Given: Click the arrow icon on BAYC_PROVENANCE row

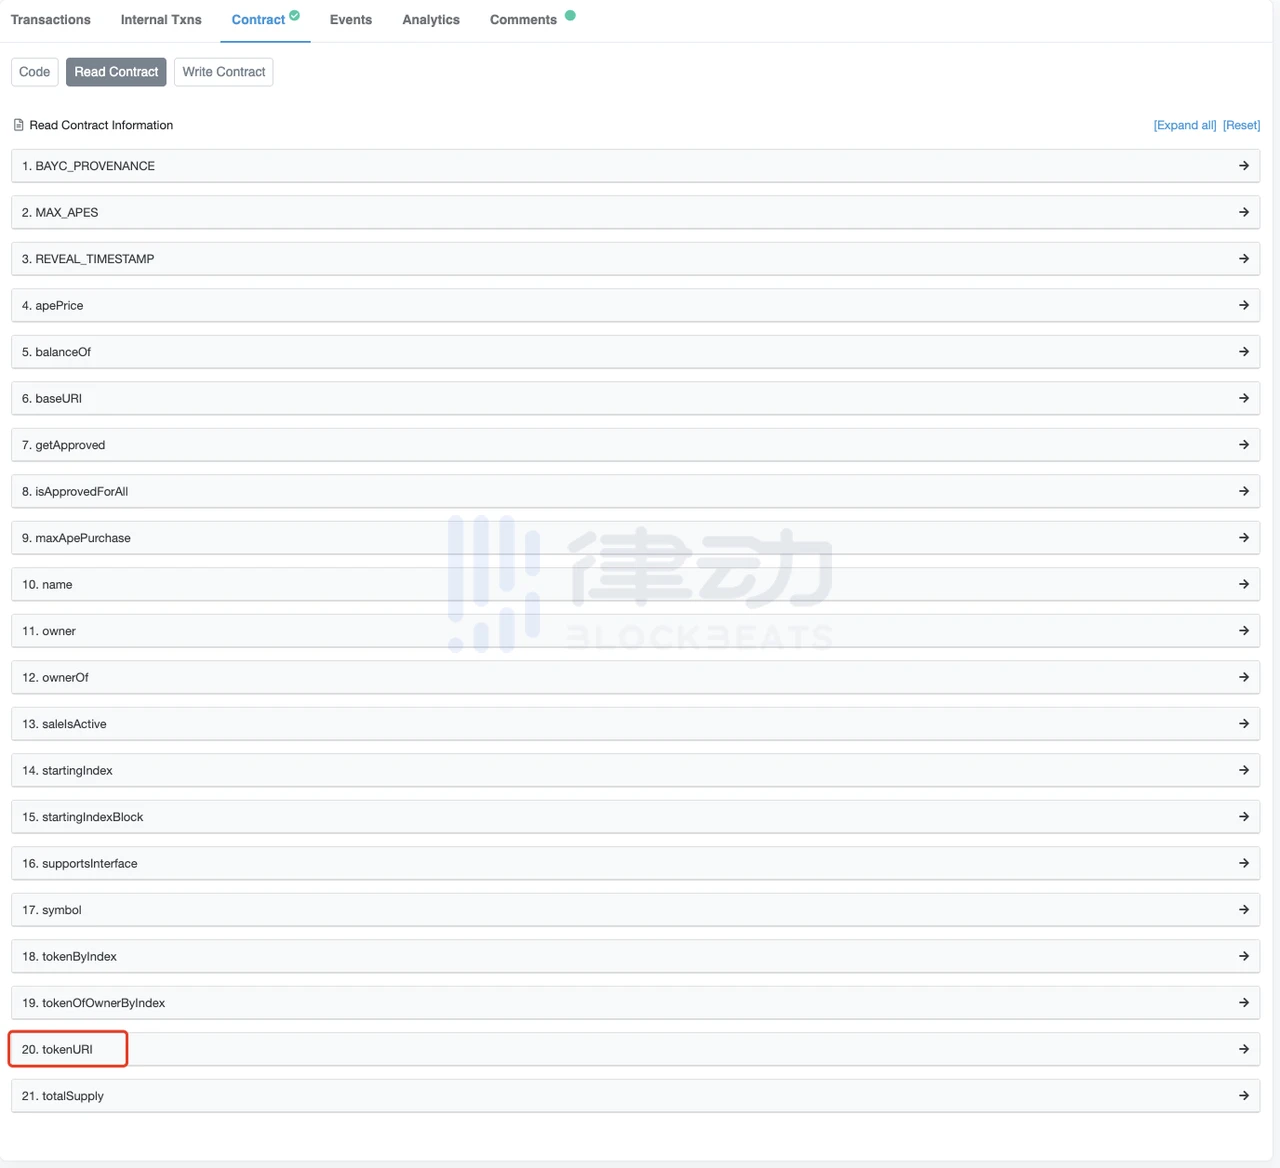Looking at the screenshot, I should coord(1244,166).
